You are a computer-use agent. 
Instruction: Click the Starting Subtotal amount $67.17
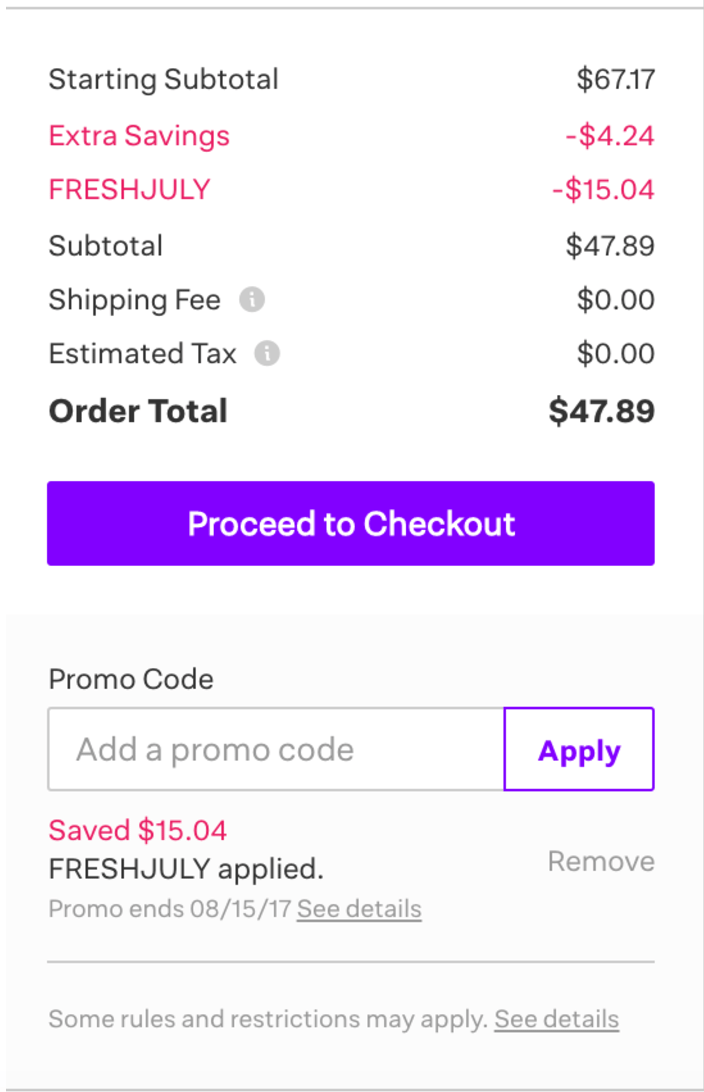point(616,79)
